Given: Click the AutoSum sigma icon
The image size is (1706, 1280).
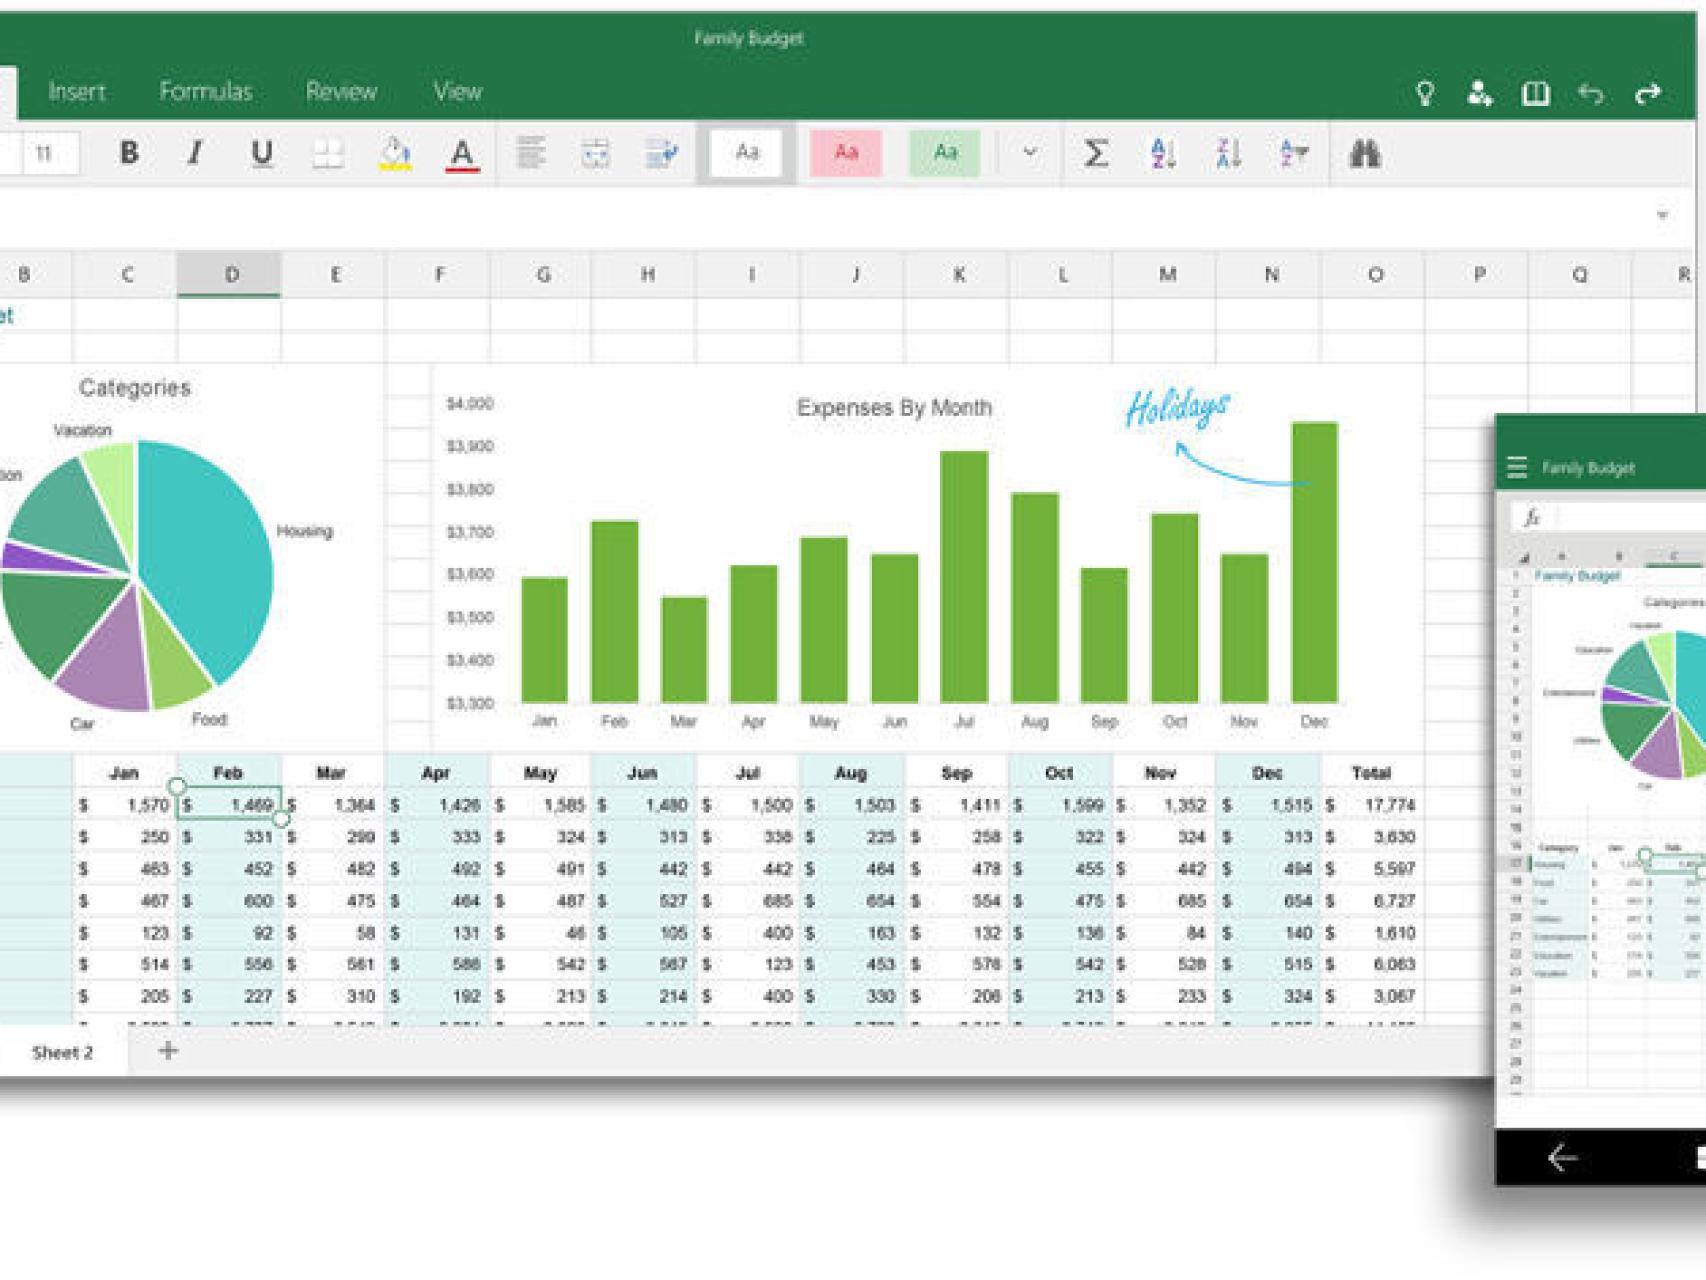Looking at the screenshot, I should (x=1096, y=153).
